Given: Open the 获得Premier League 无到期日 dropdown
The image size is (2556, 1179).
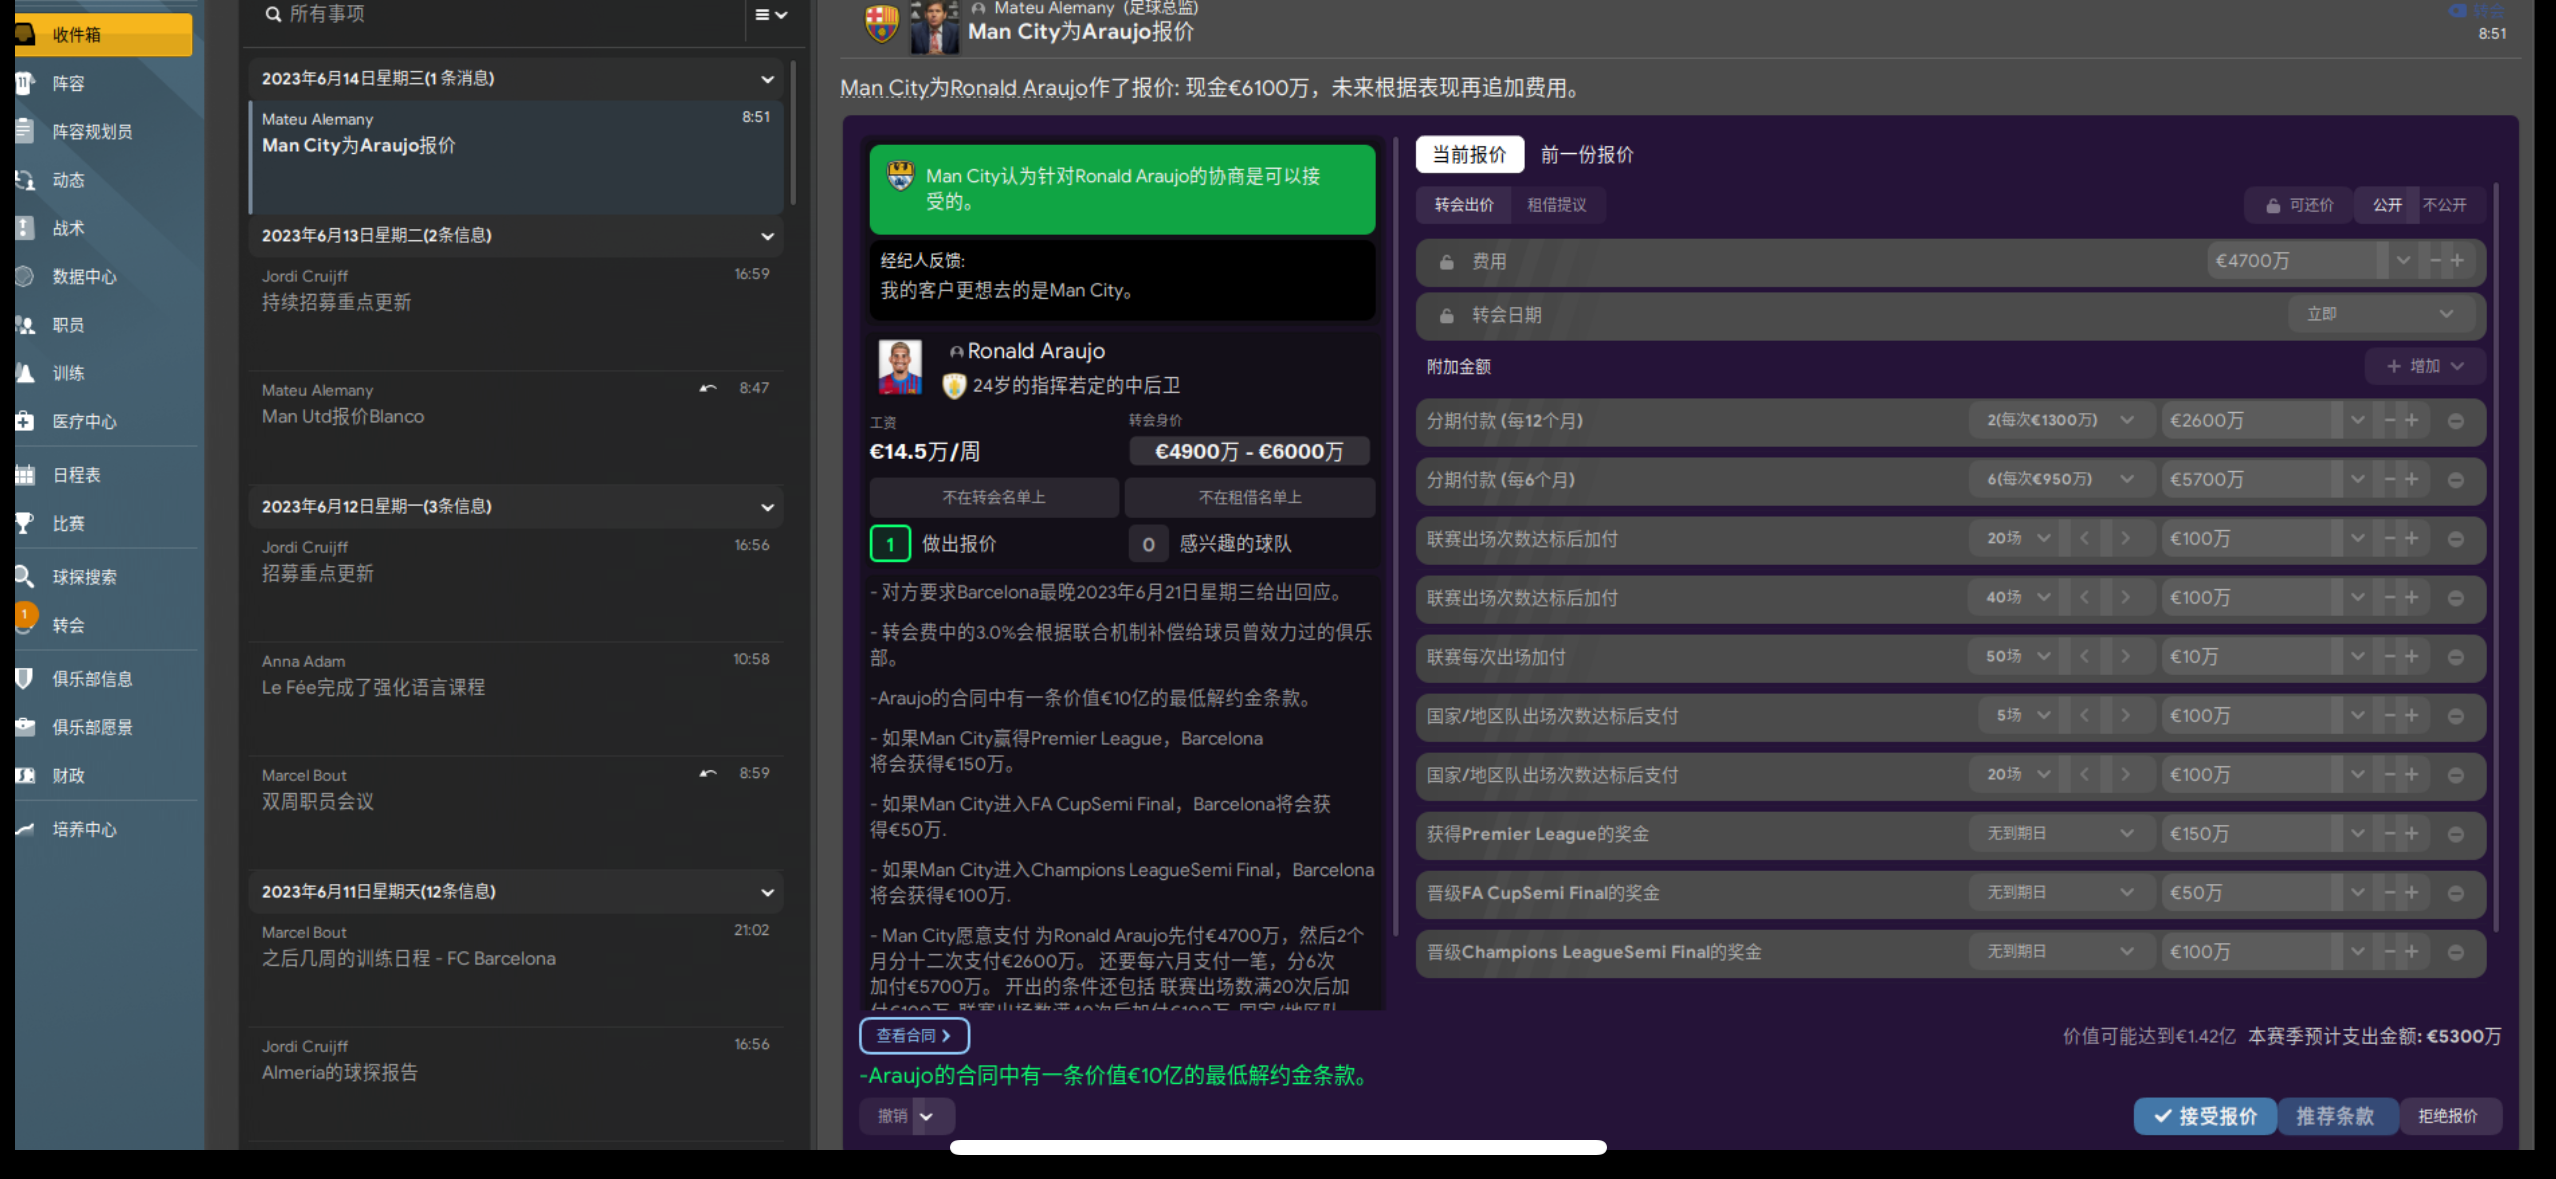Looking at the screenshot, I should click(x=2060, y=833).
